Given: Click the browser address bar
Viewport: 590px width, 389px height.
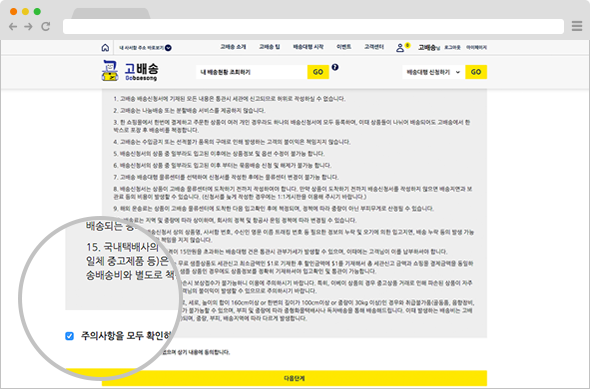Looking at the screenshot, I should pyautogui.click(x=313, y=26).
